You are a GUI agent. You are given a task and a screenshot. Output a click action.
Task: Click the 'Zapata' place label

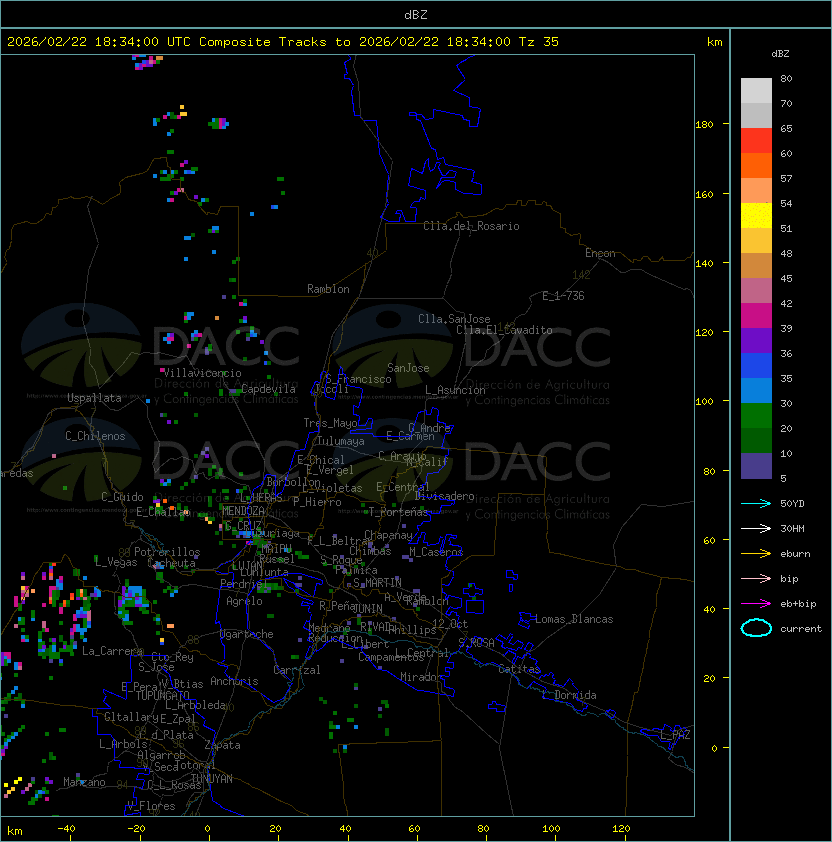pos(222,745)
